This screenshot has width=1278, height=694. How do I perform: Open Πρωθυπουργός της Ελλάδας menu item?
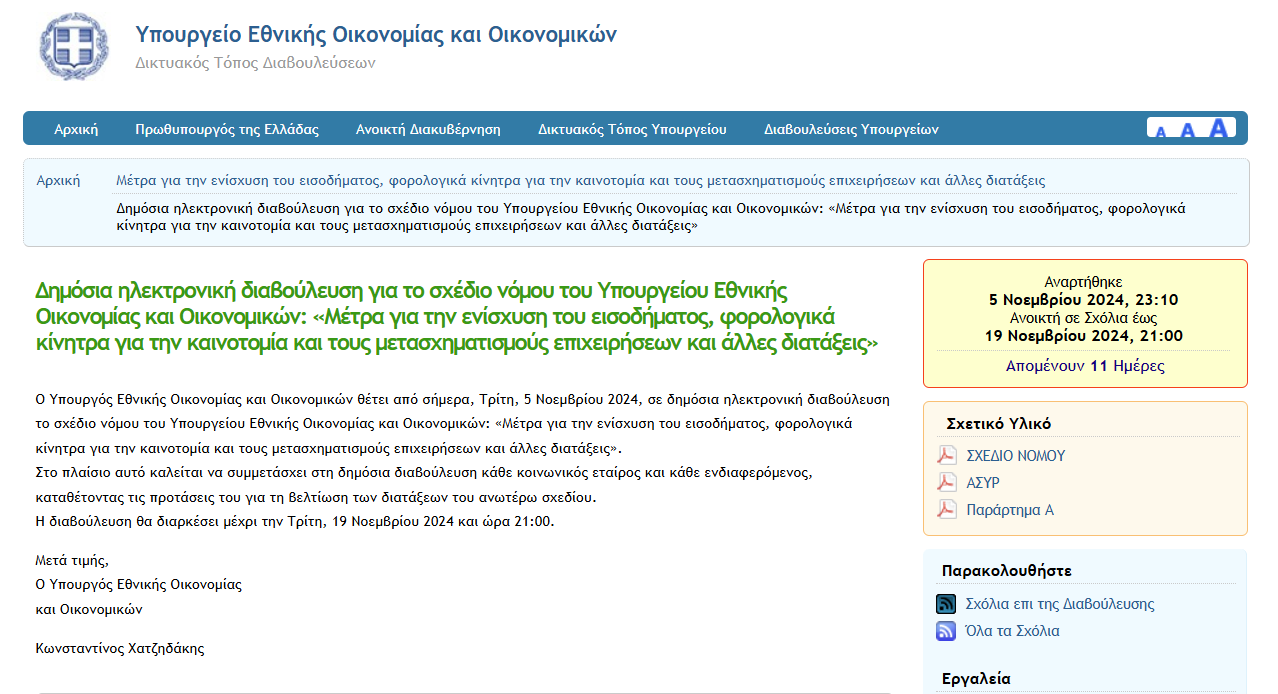tap(227, 129)
